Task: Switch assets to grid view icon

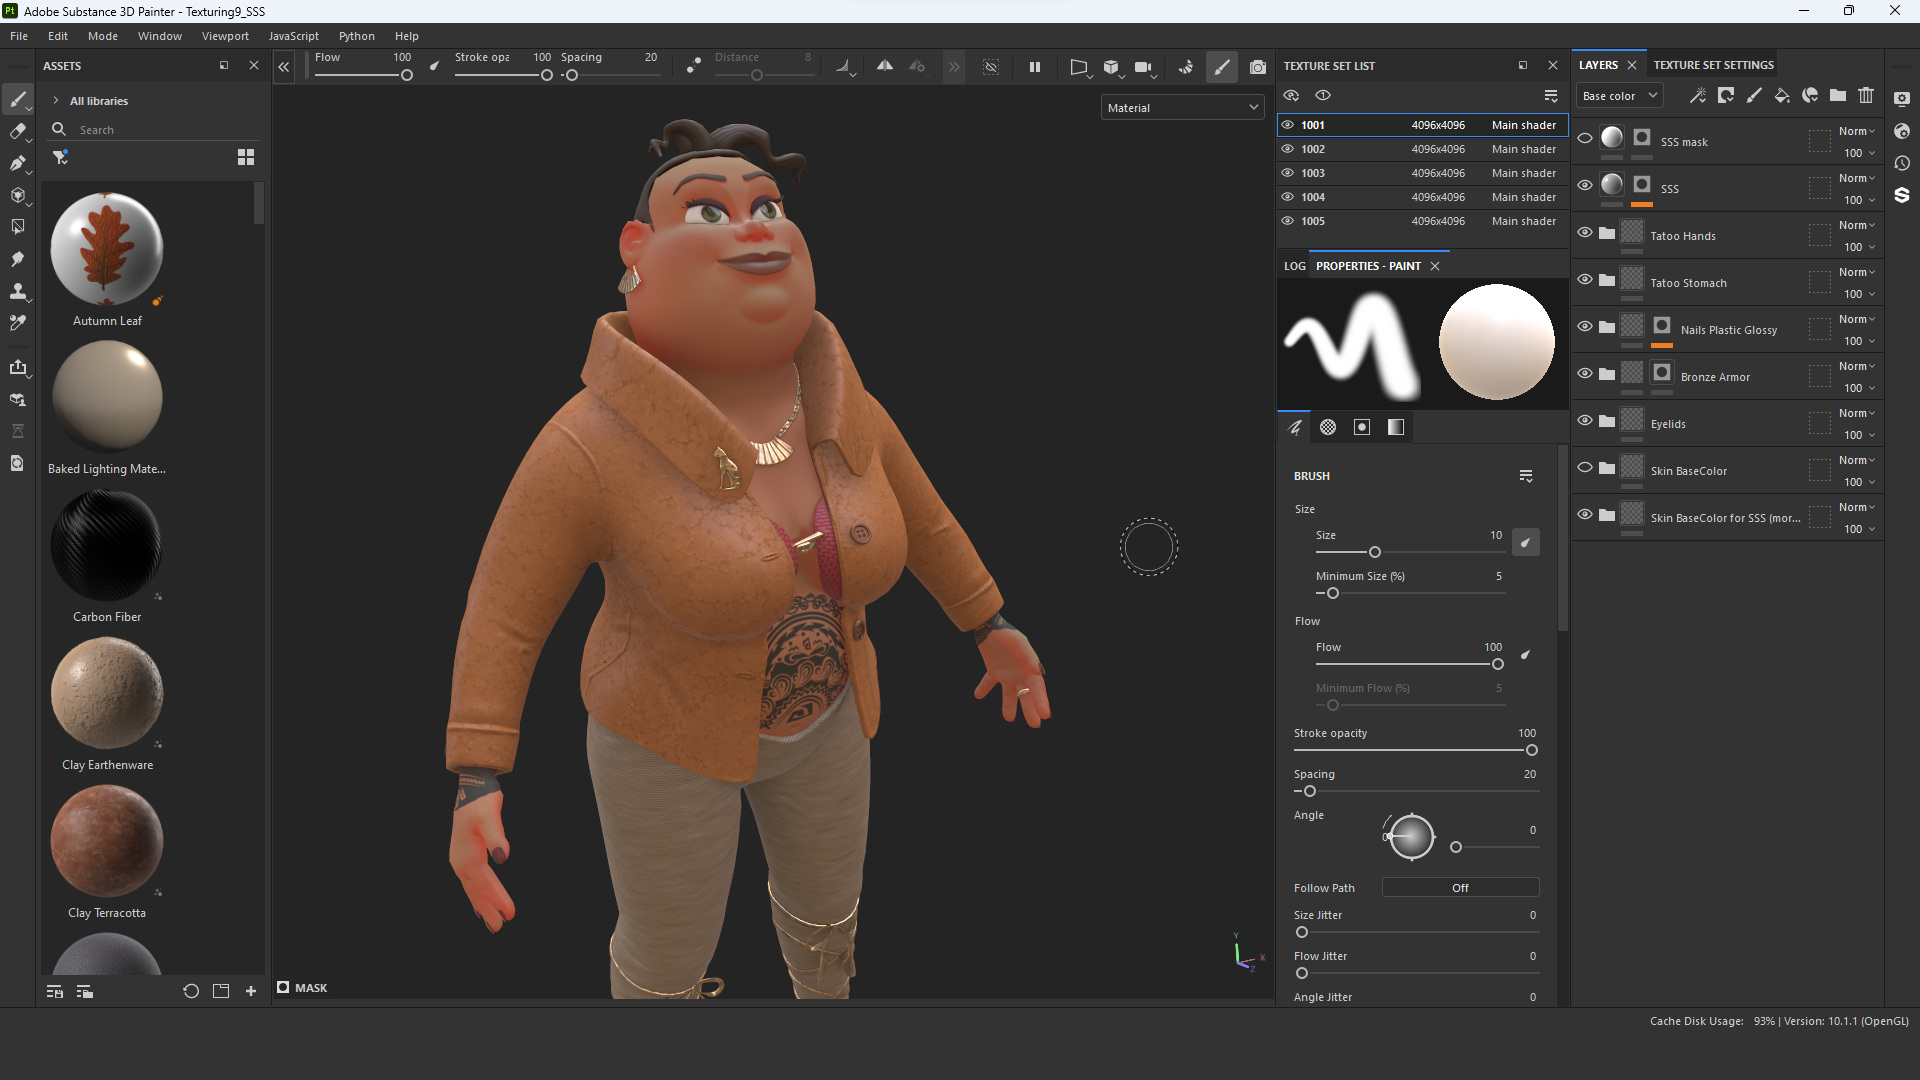Action: (x=246, y=157)
